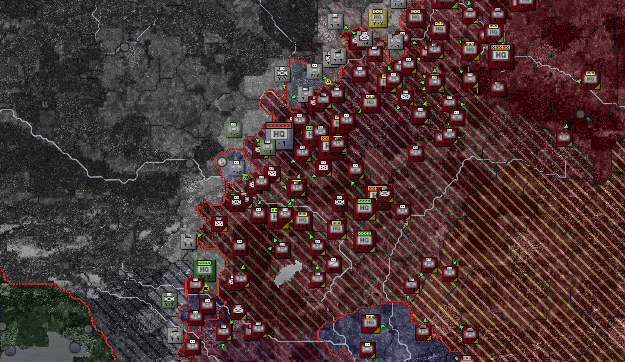Click the light grey lake on the map

(x=288, y=273)
